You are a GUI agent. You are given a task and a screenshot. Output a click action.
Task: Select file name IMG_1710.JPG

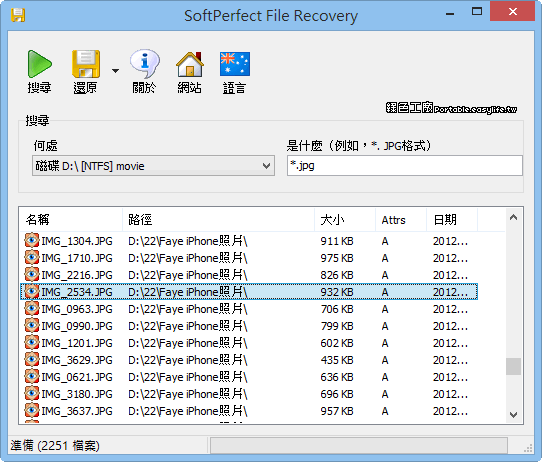pos(77,258)
